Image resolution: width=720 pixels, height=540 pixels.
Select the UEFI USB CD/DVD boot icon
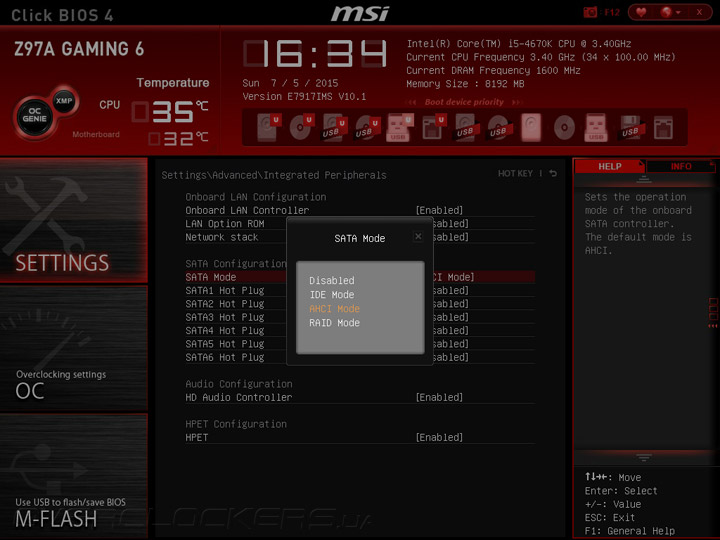[x=367, y=127]
